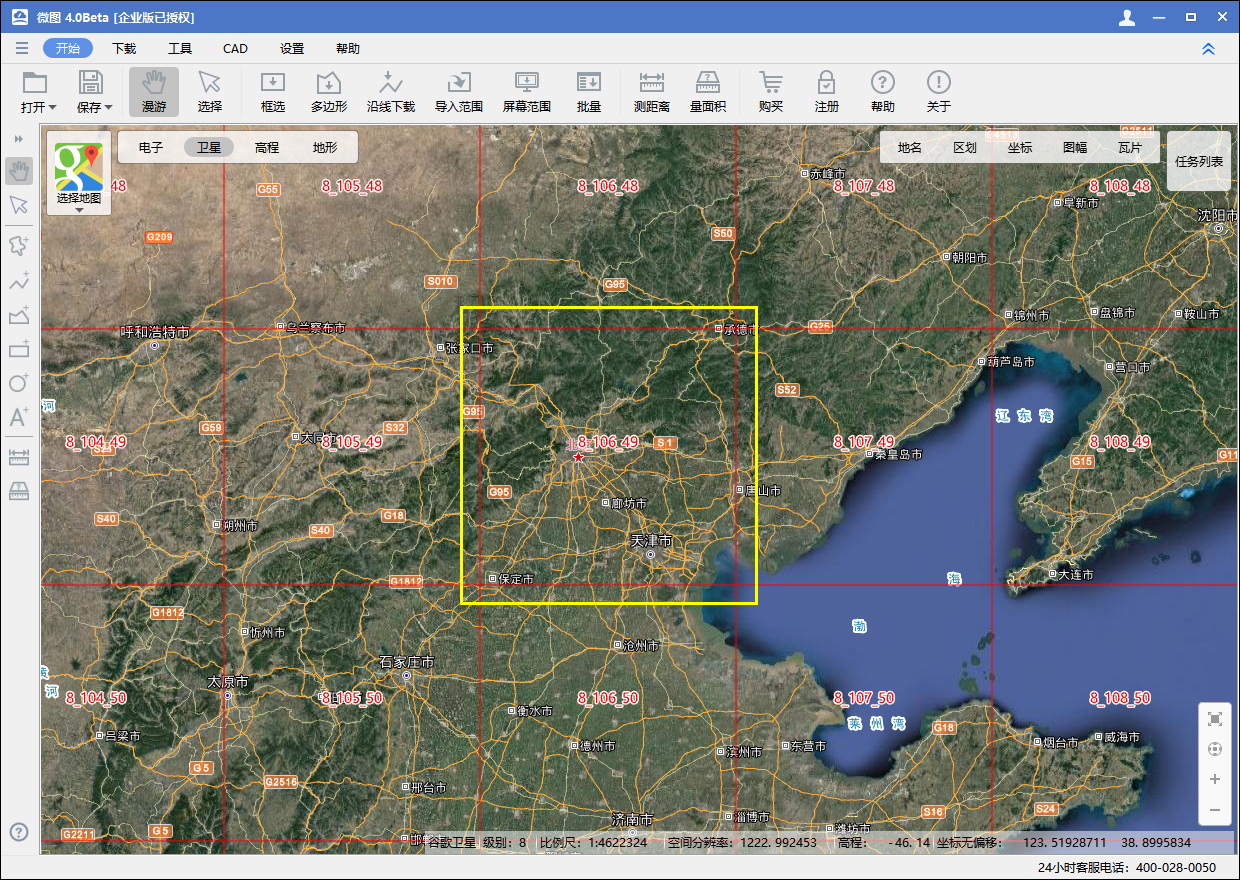Choose the 多边形 polygon selection tool
The height and width of the screenshot is (880, 1240).
(329, 92)
